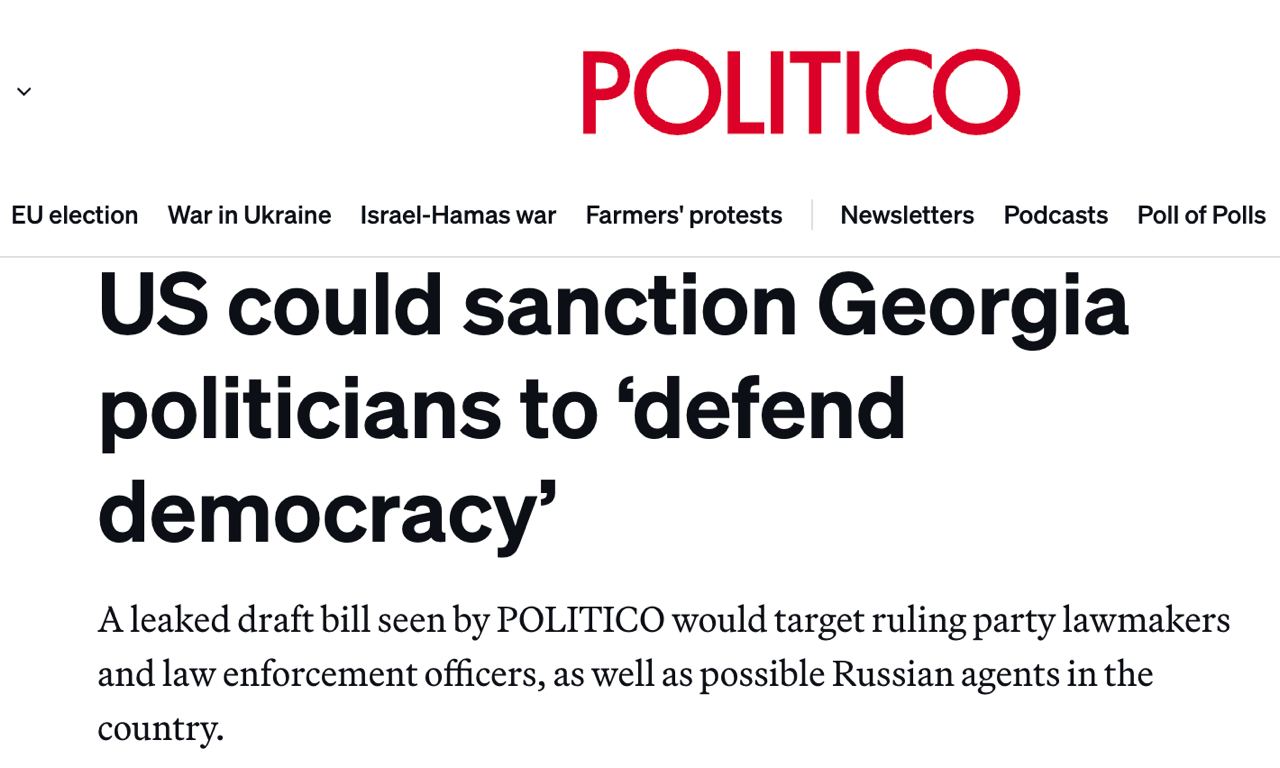The image size is (1280, 768).
Task: Go to War in Ukraine coverage
Action: 249,215
